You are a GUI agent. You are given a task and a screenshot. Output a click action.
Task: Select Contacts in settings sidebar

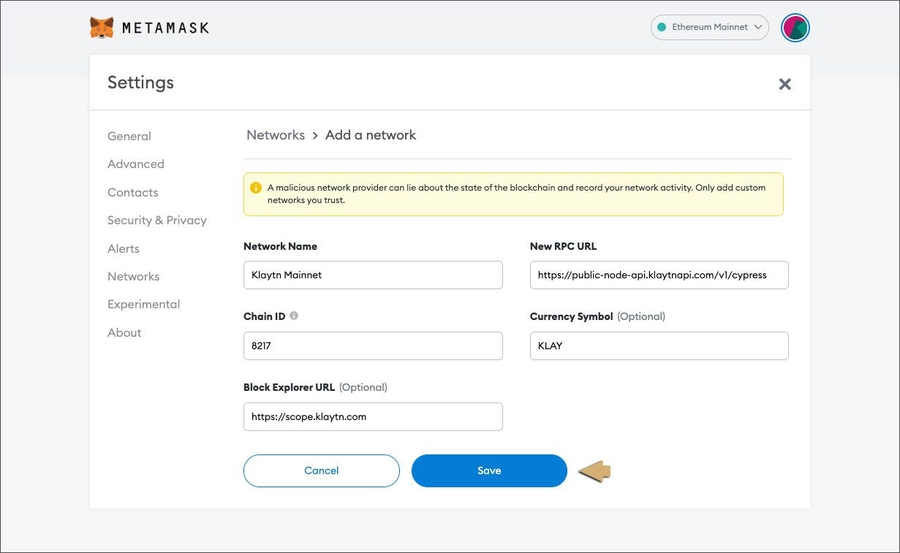[x=133, y=192]
